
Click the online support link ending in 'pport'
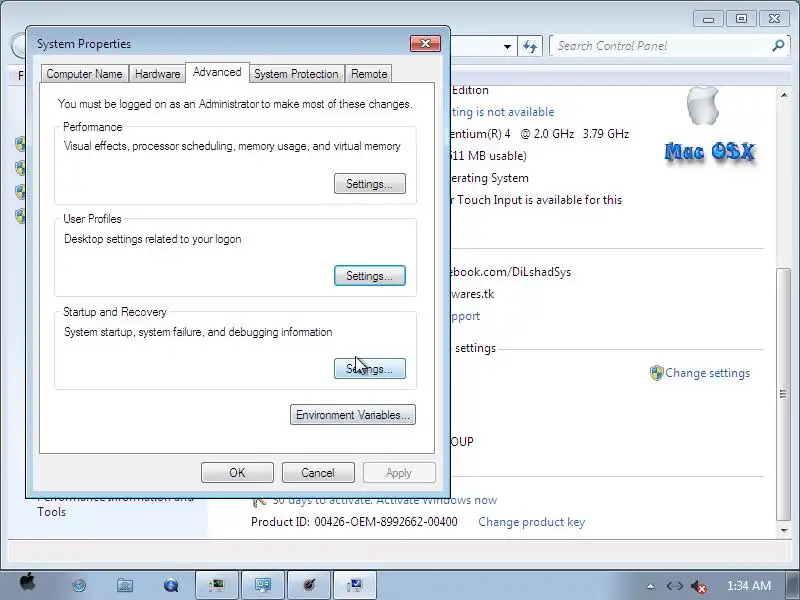coord(465,316)
